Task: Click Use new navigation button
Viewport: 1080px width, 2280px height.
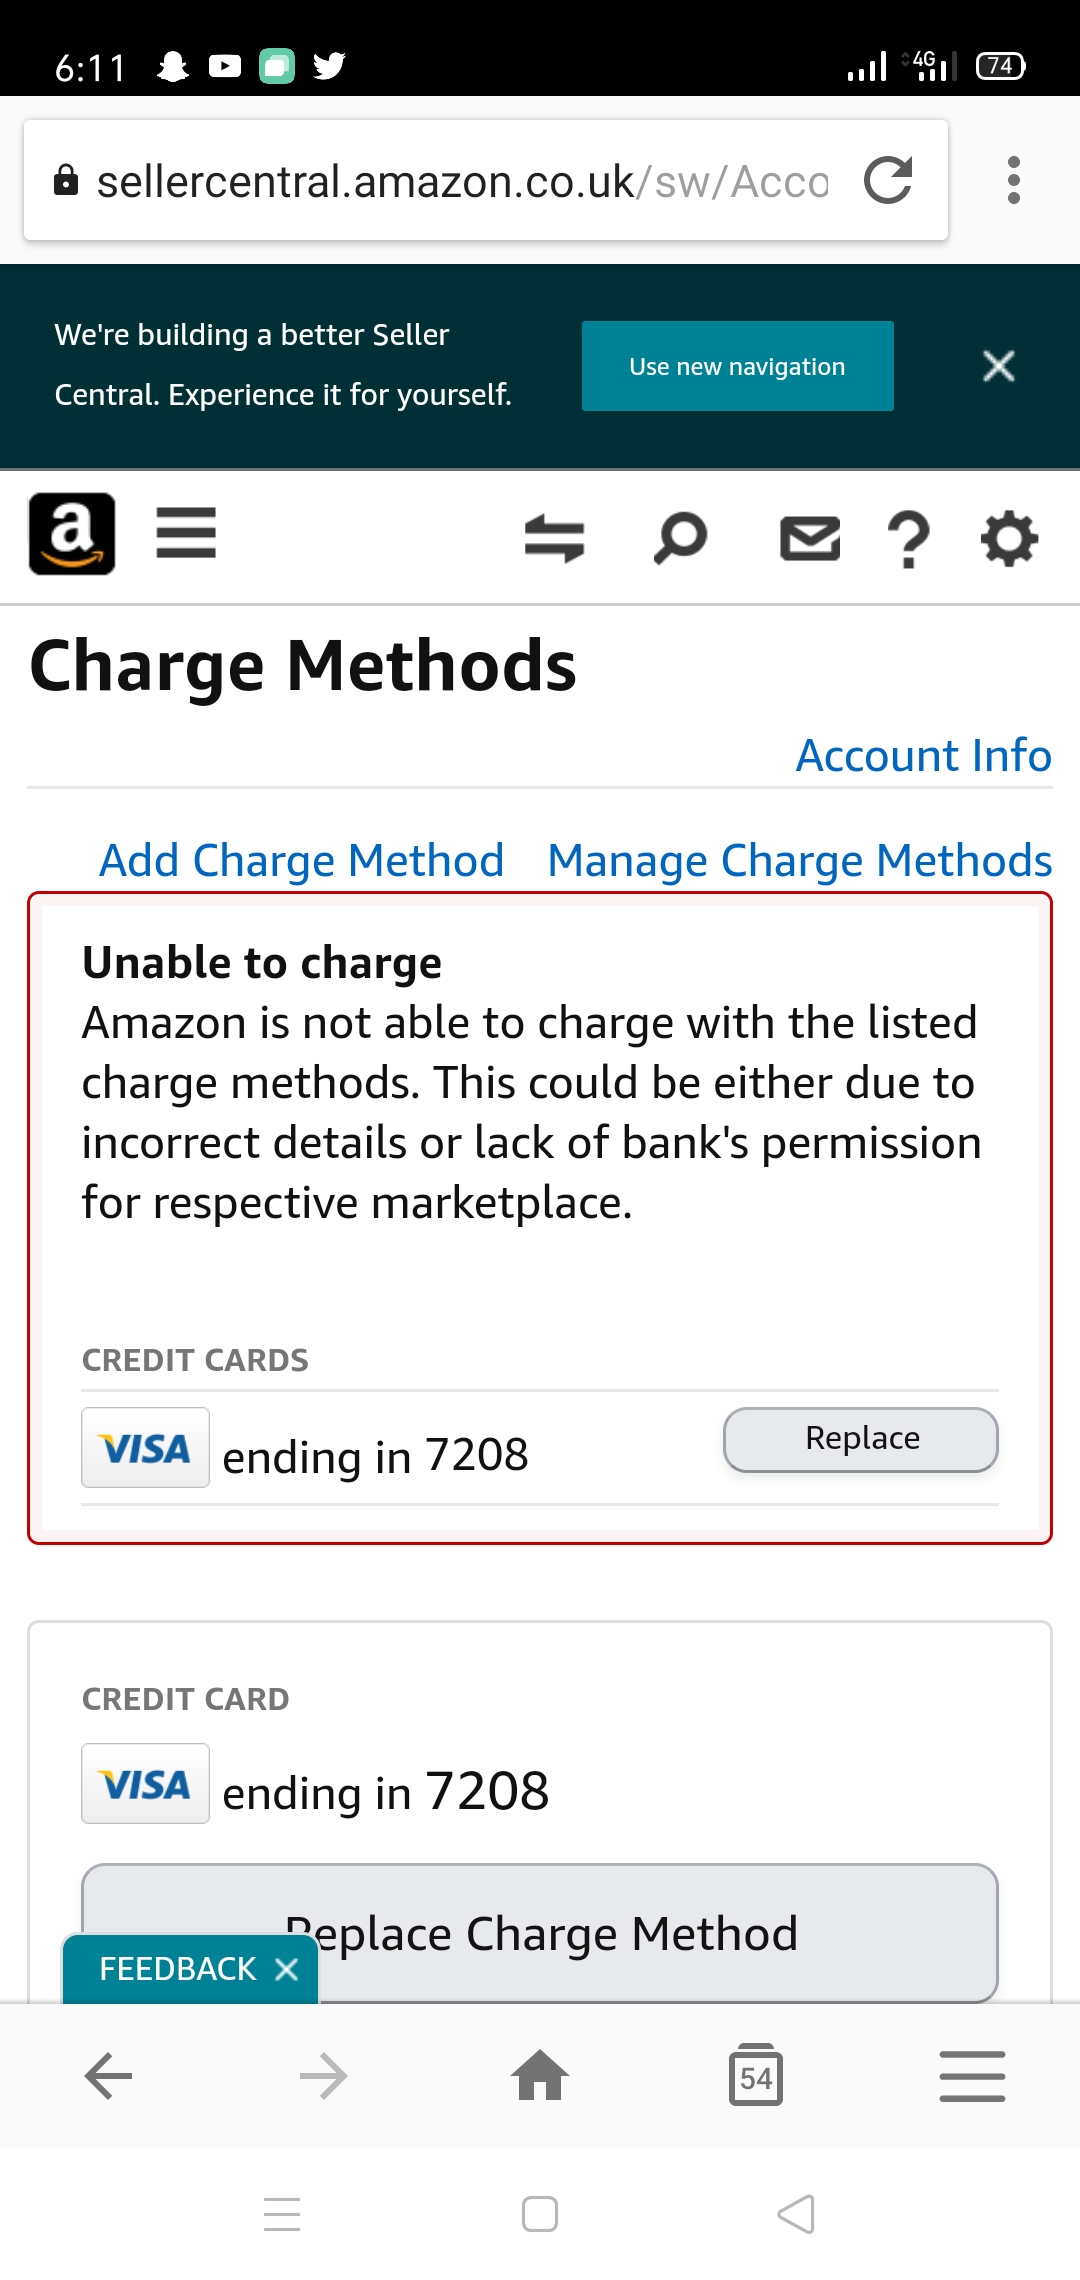Action: pyautogui.click(x=737, y=366)
